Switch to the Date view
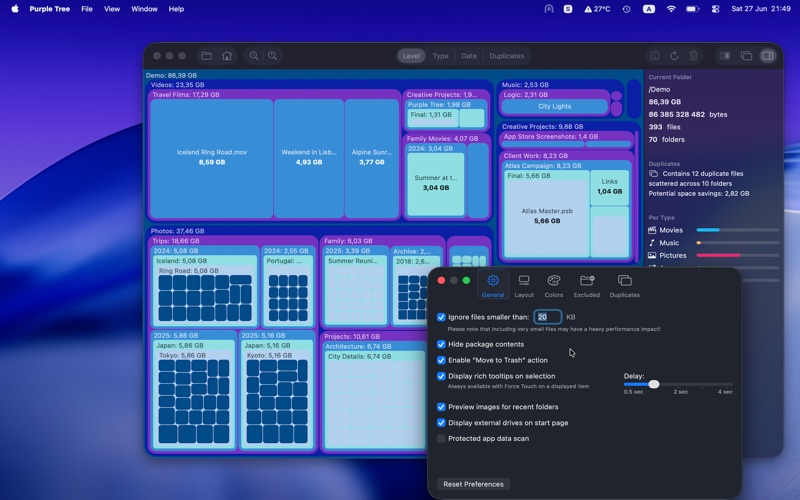This screenshot has height=500, width=800. [x=469, y=56]
